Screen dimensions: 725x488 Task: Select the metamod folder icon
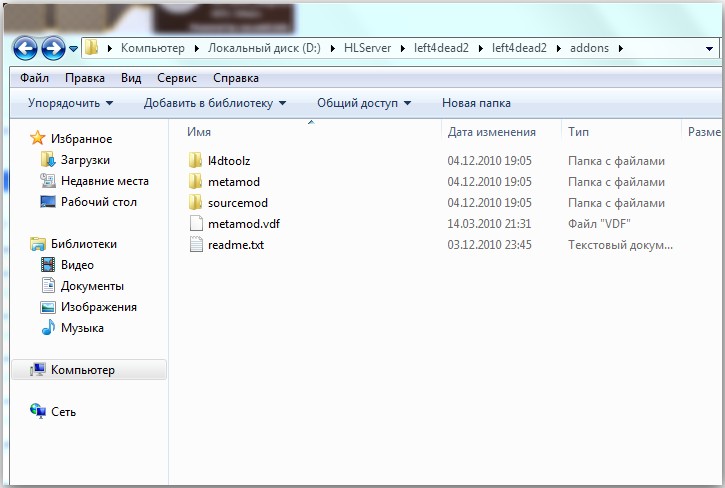click(195, 181)
